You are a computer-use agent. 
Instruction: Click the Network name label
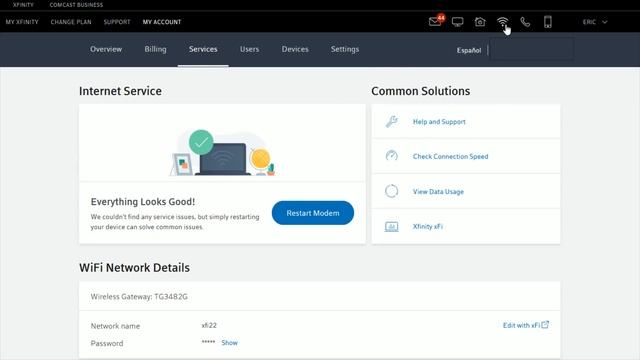click(x=115, y=326)
